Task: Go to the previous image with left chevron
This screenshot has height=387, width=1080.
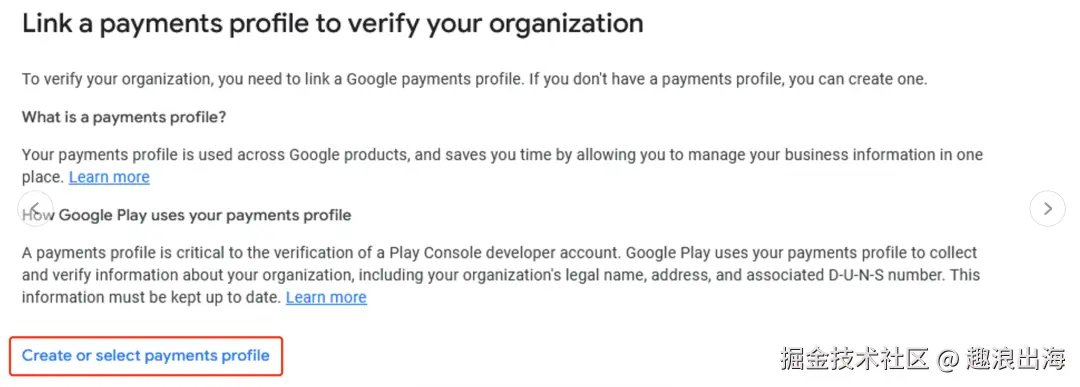Action: coord(34,209)
